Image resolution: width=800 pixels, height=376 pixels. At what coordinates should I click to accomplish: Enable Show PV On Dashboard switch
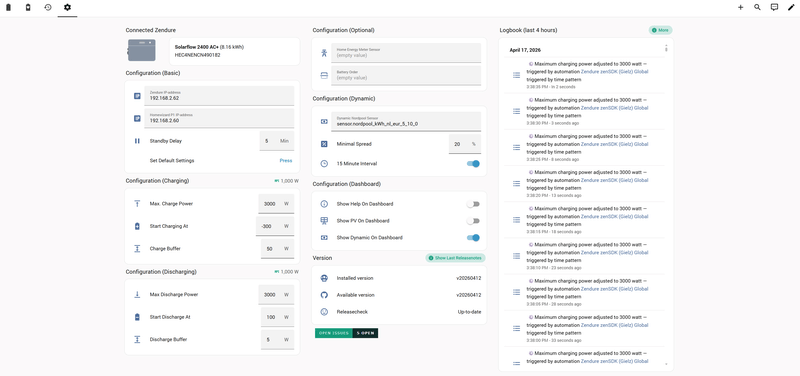(x=473, y=221)
